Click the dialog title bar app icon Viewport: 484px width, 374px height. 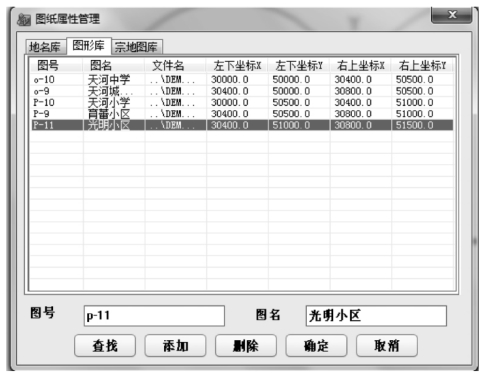tap(23, 20)
